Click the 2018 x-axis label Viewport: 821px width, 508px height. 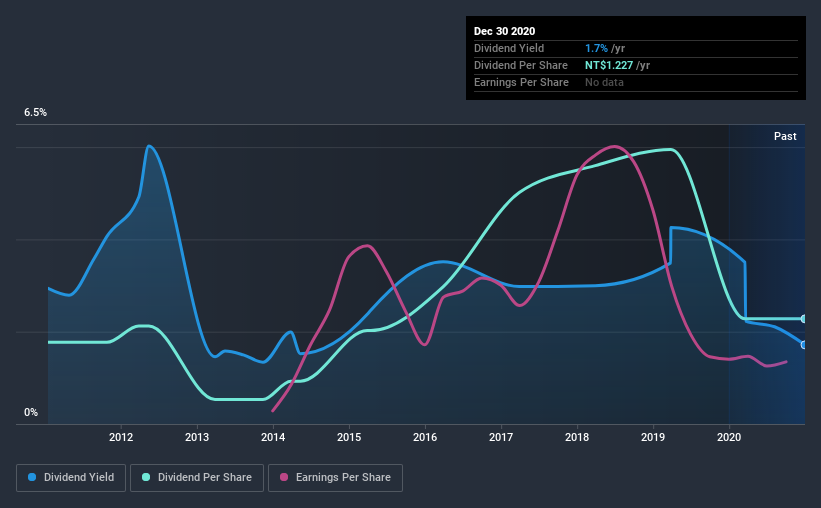coord(577,437)
